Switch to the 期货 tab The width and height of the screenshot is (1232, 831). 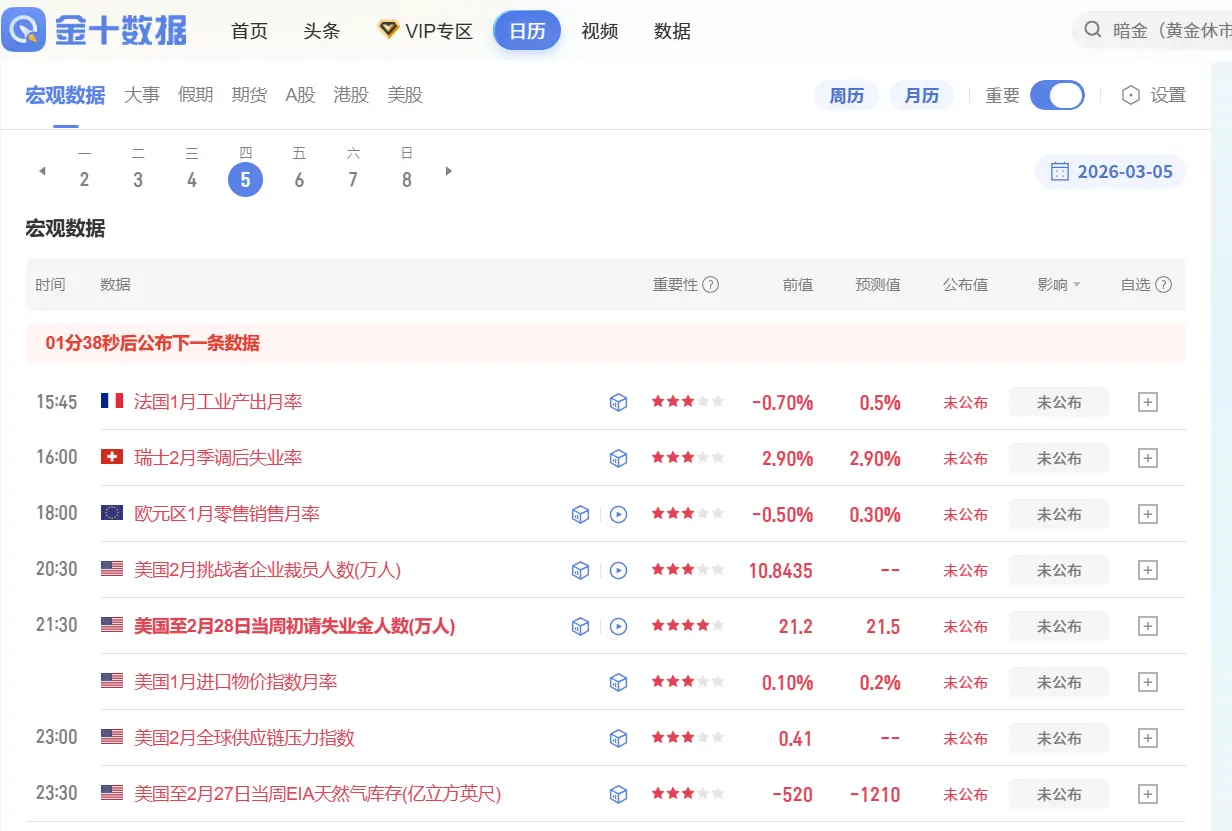click(249, 95)
